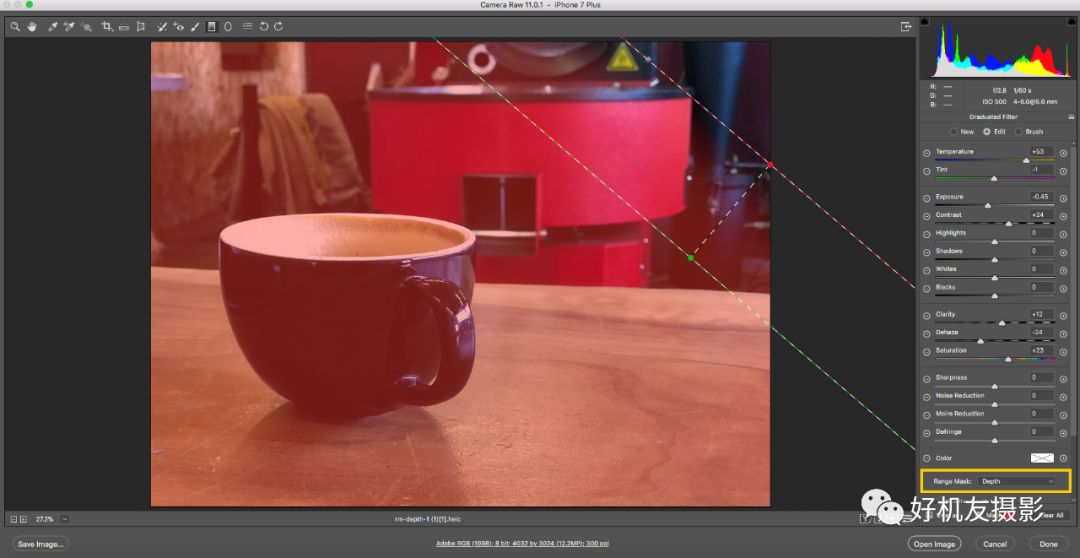Open the Range Mask dropdown
1080x558 pixels.
[x=1017, y=482]
